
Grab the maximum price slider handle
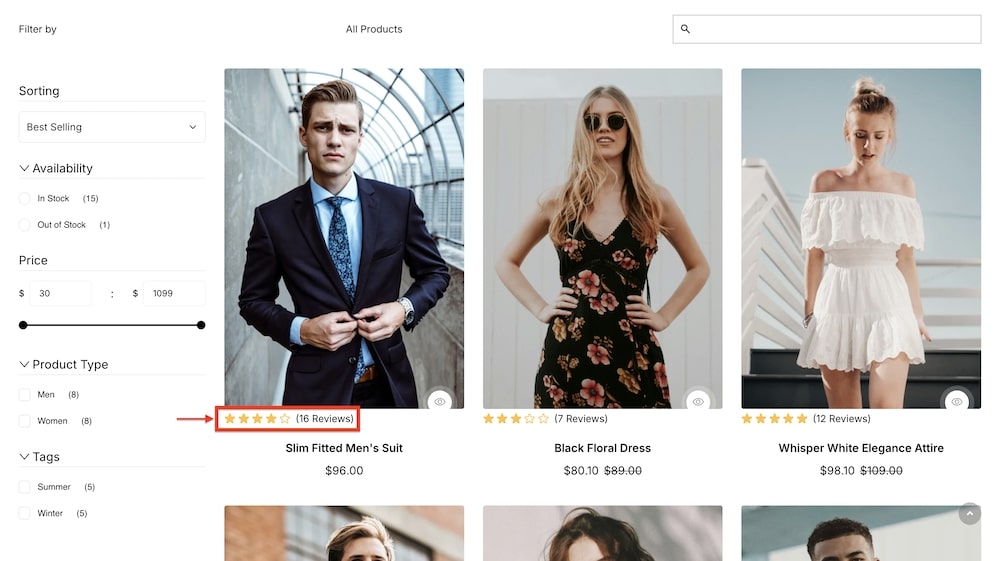click(201, 325)
